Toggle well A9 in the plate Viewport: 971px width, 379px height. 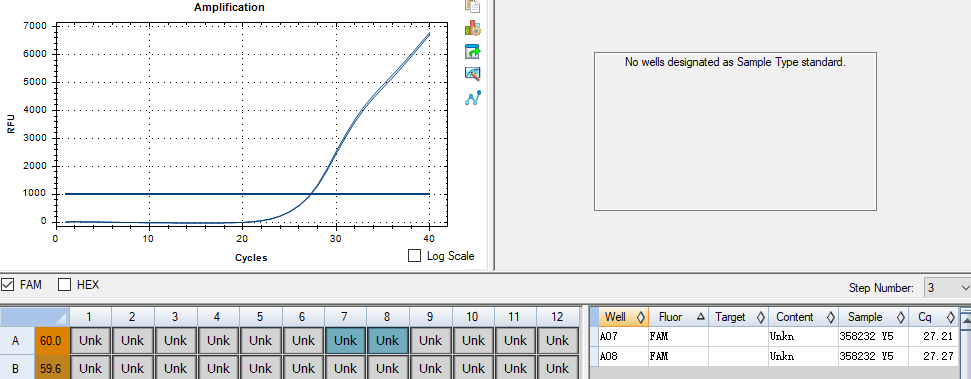click(430, 340)
